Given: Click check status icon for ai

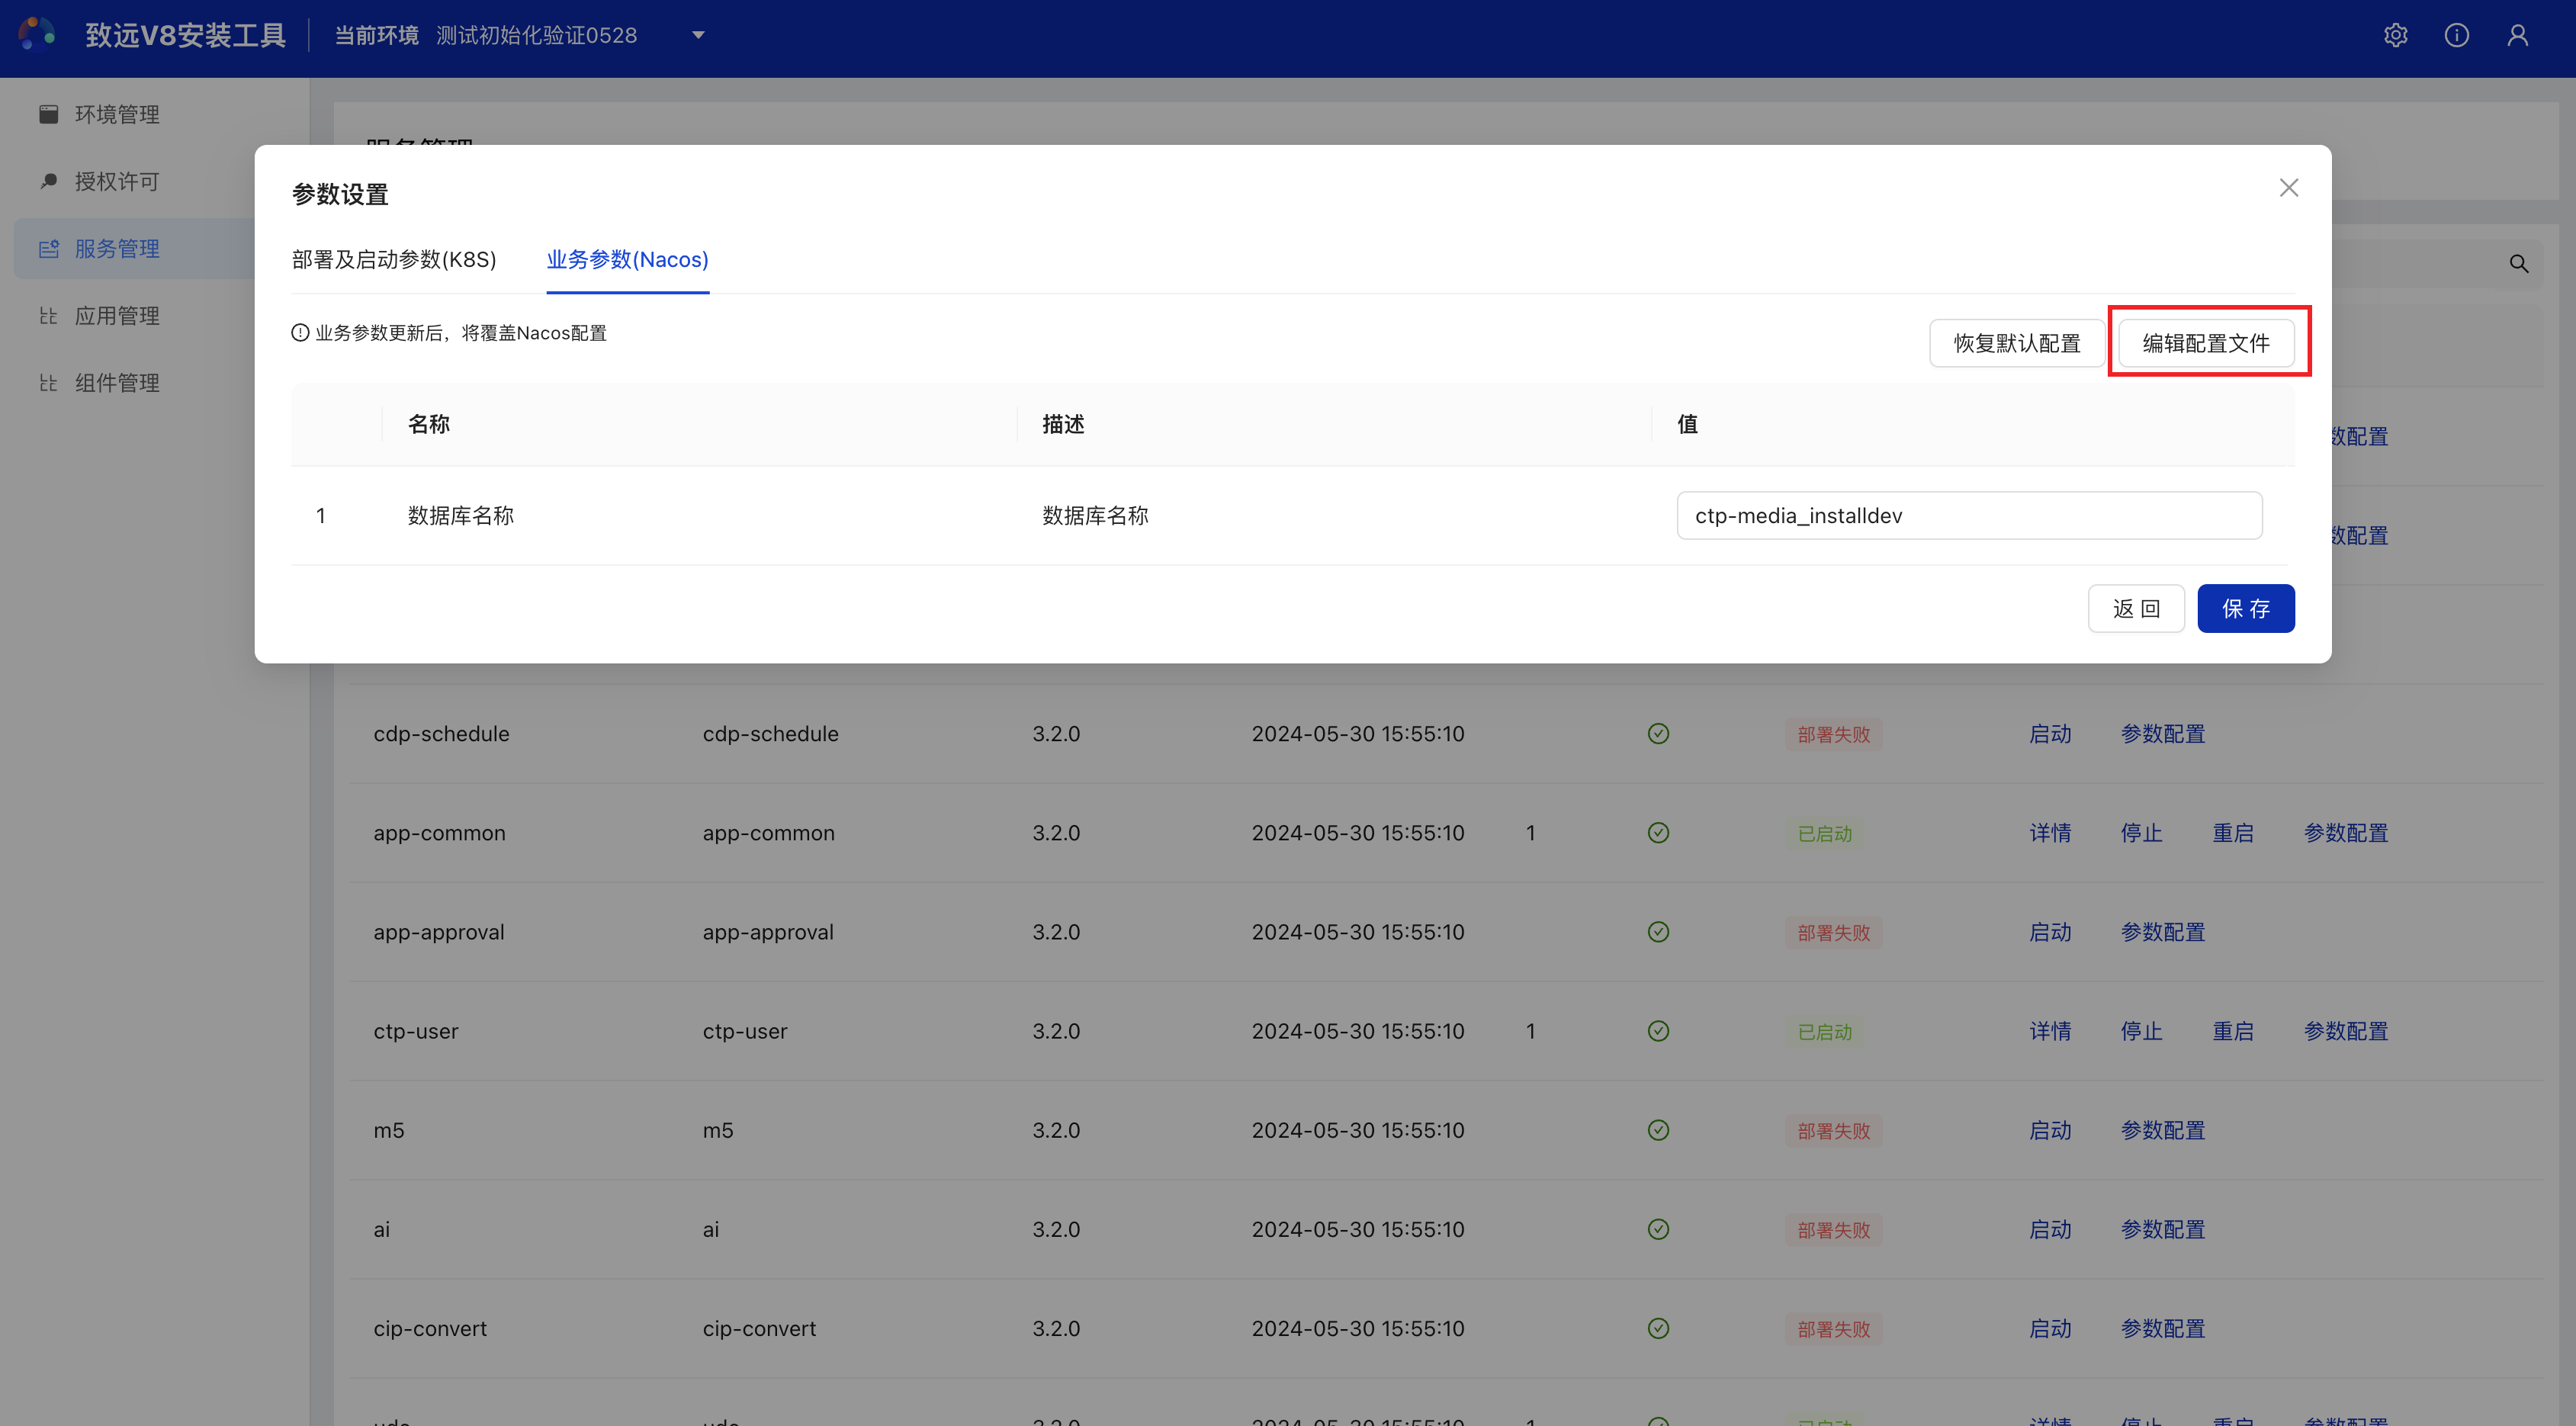Looking at the screenshot, I should click(1658, 1229).
